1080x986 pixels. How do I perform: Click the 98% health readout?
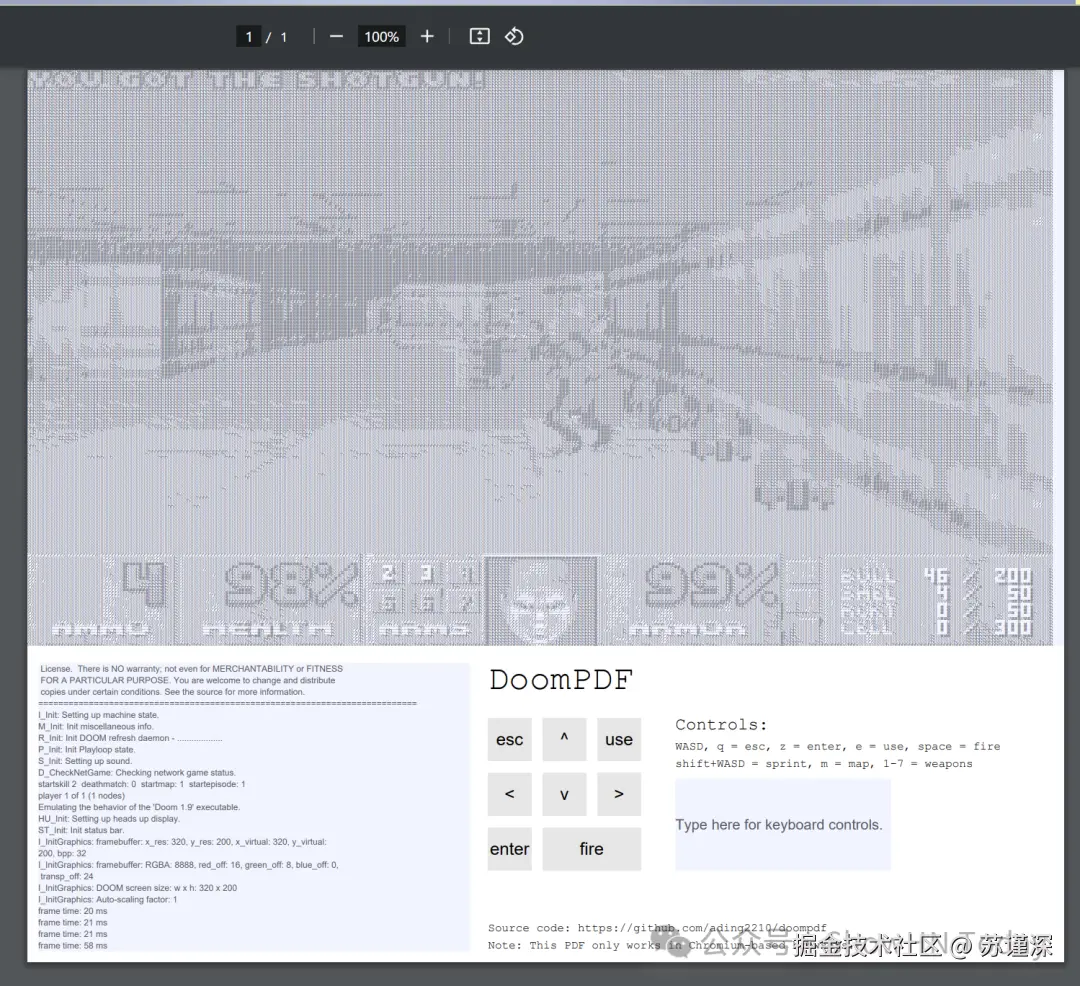pos(291,584)
